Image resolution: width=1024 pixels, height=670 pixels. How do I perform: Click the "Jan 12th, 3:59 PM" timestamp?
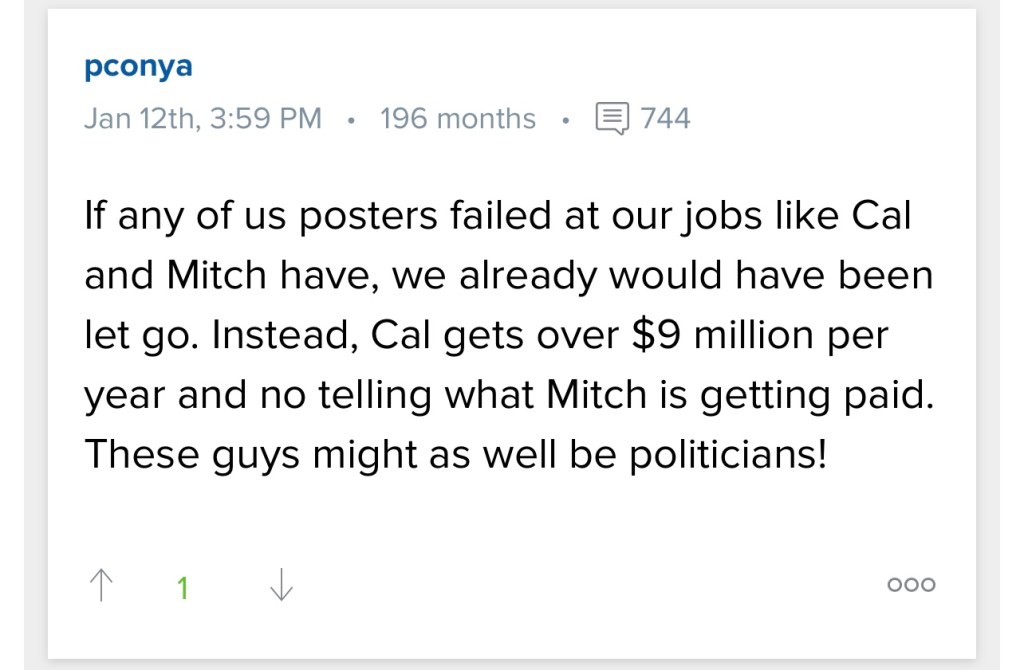[203, 118]
